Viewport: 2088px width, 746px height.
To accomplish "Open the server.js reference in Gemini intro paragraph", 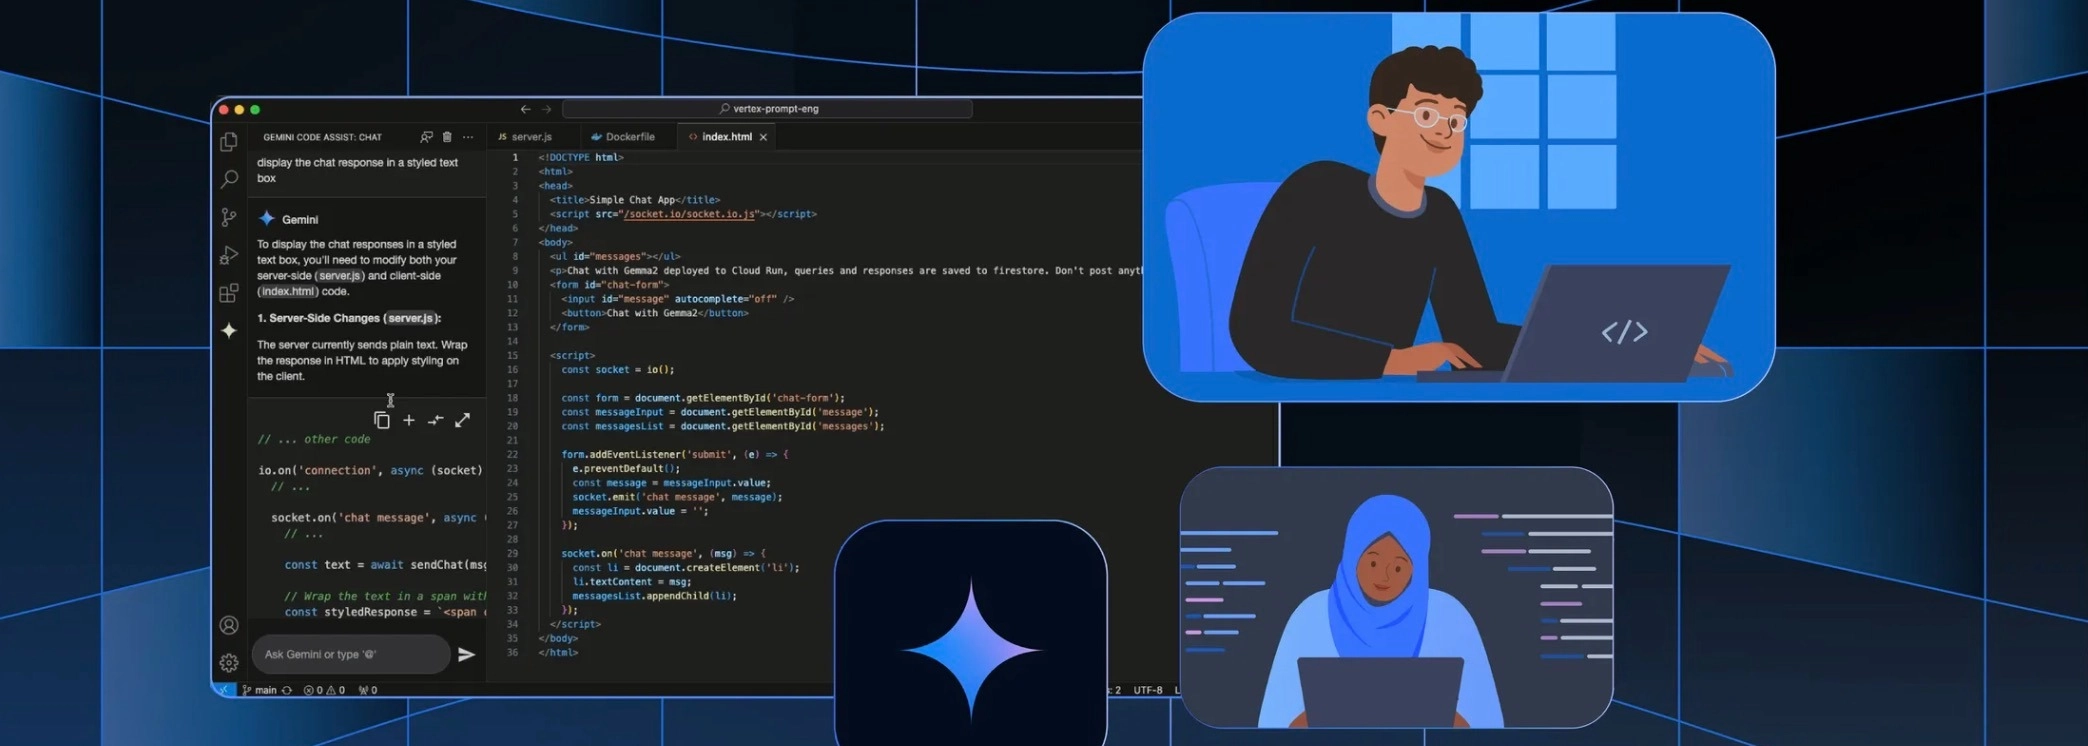I will click(340, 276).
